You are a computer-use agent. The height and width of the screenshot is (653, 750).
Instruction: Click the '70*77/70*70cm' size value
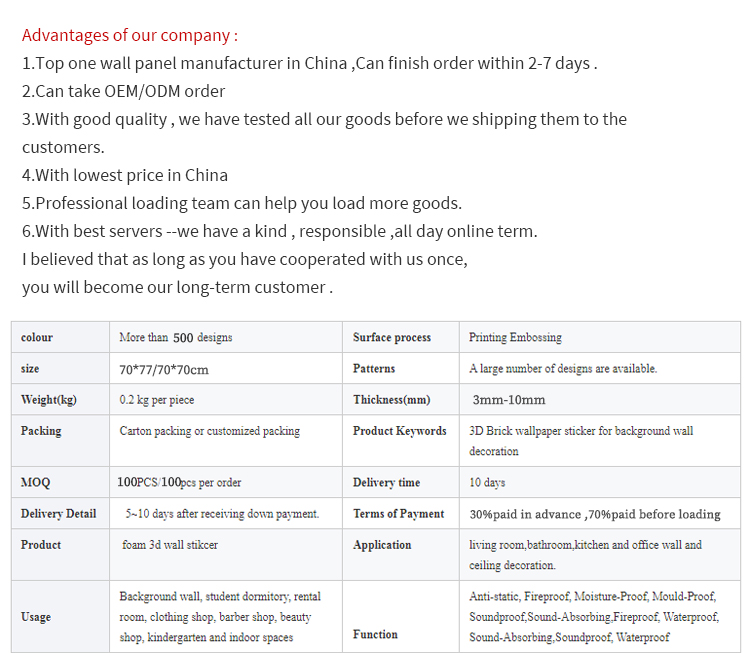coord(164,369)
